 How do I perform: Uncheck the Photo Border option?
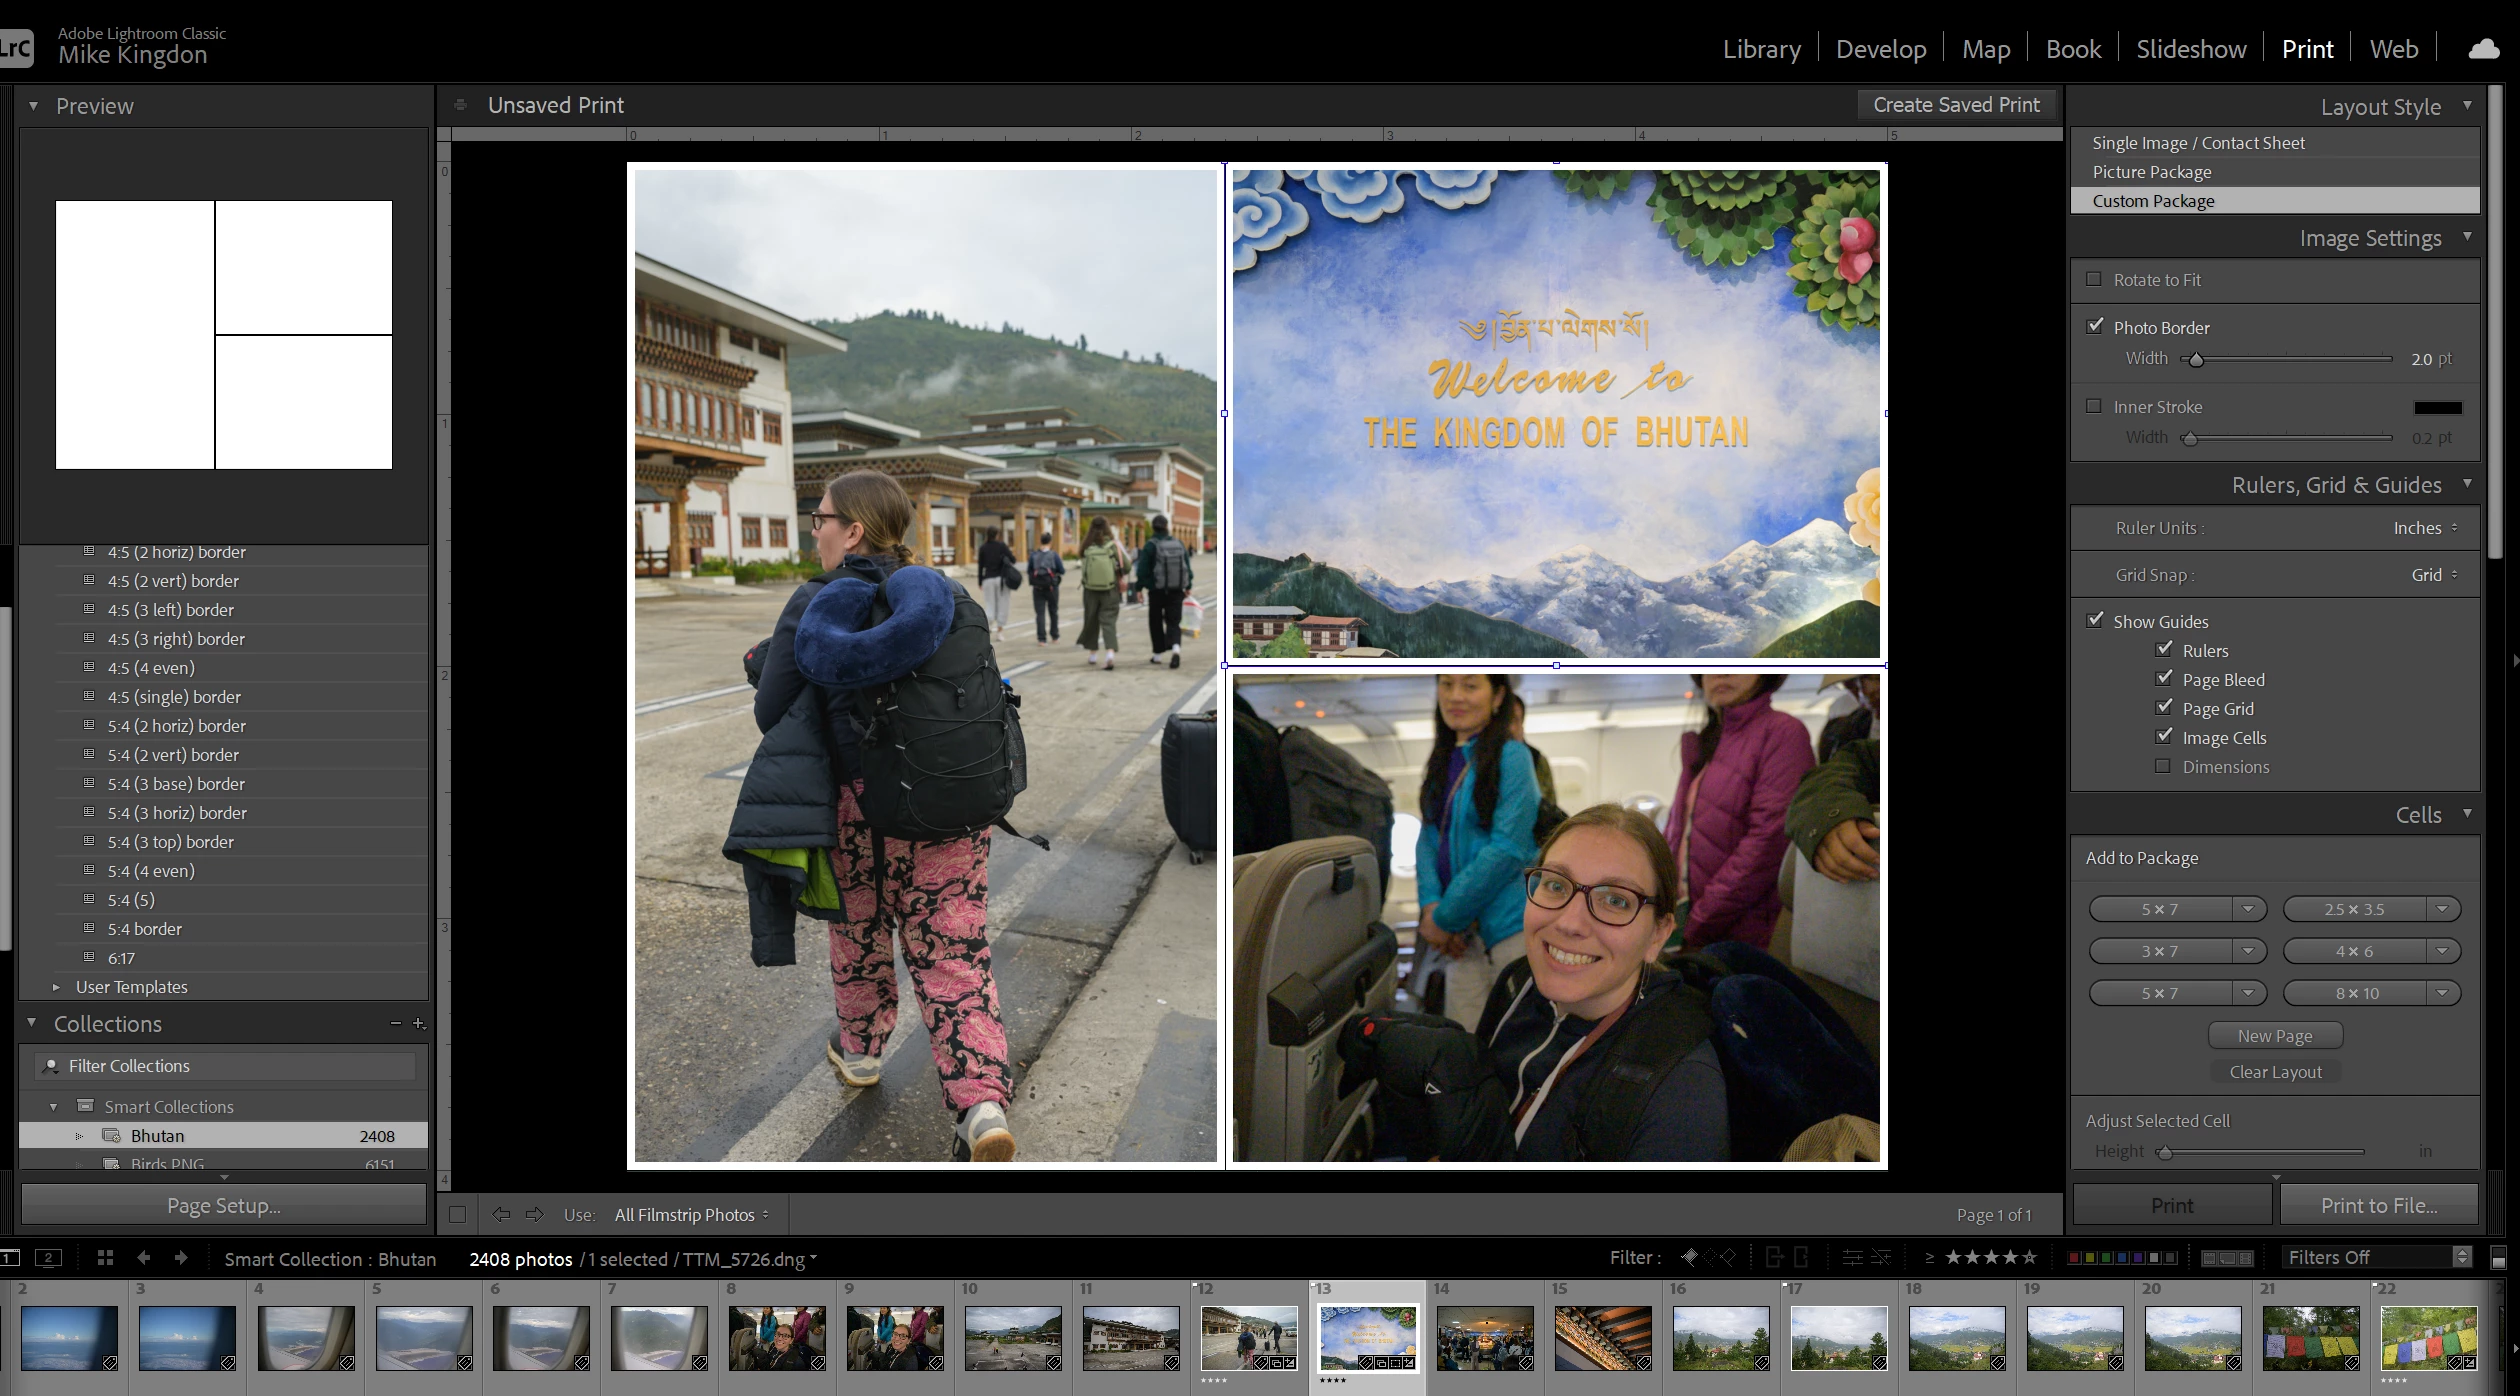tap(2094, 327)
